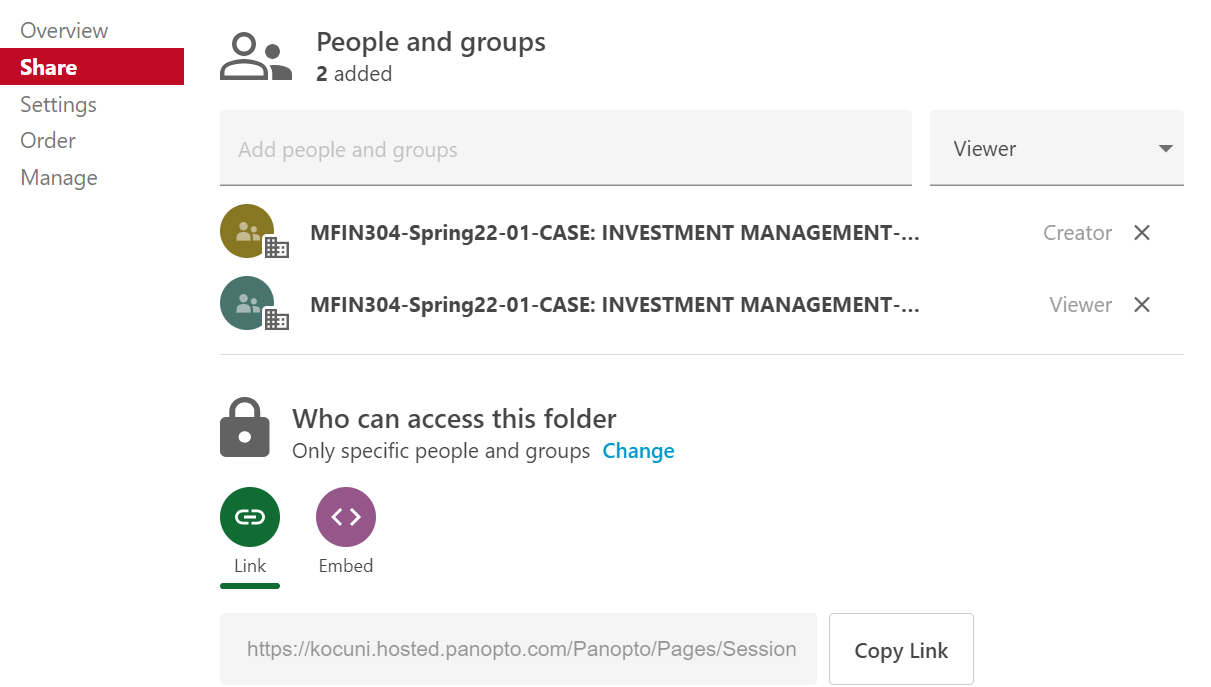Image resolution: width=1211 pixels, height=687 pixels.
Task: Open the Viewer role dropdown
Action: 1056,149
